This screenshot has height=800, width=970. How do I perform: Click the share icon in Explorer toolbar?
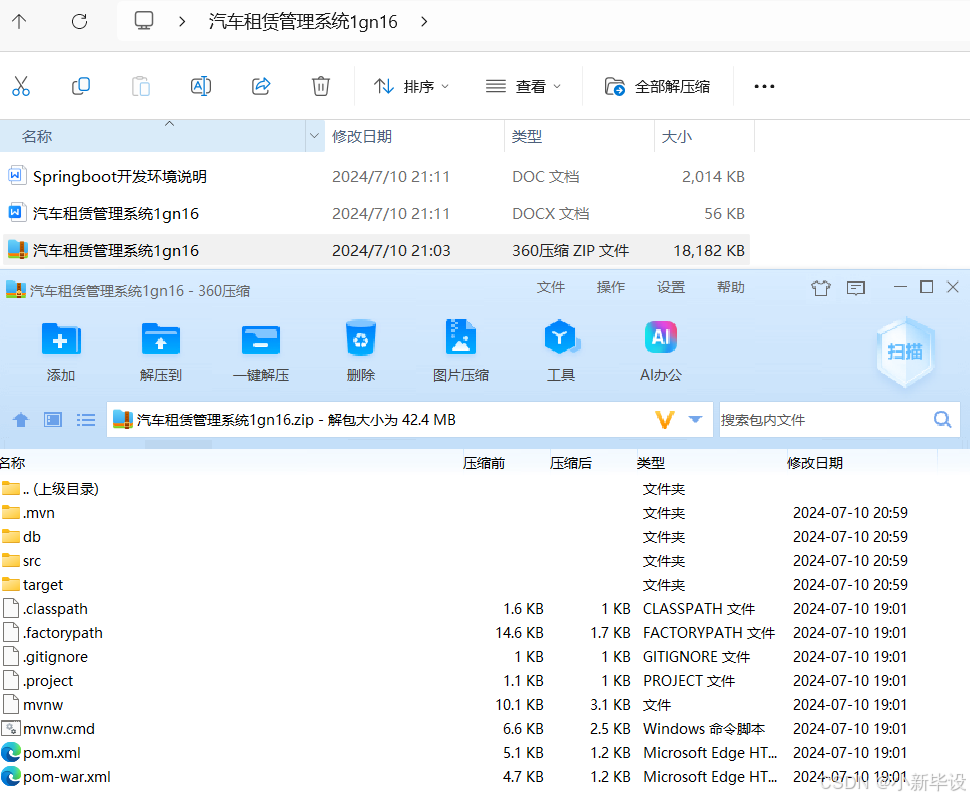[261, 86]
